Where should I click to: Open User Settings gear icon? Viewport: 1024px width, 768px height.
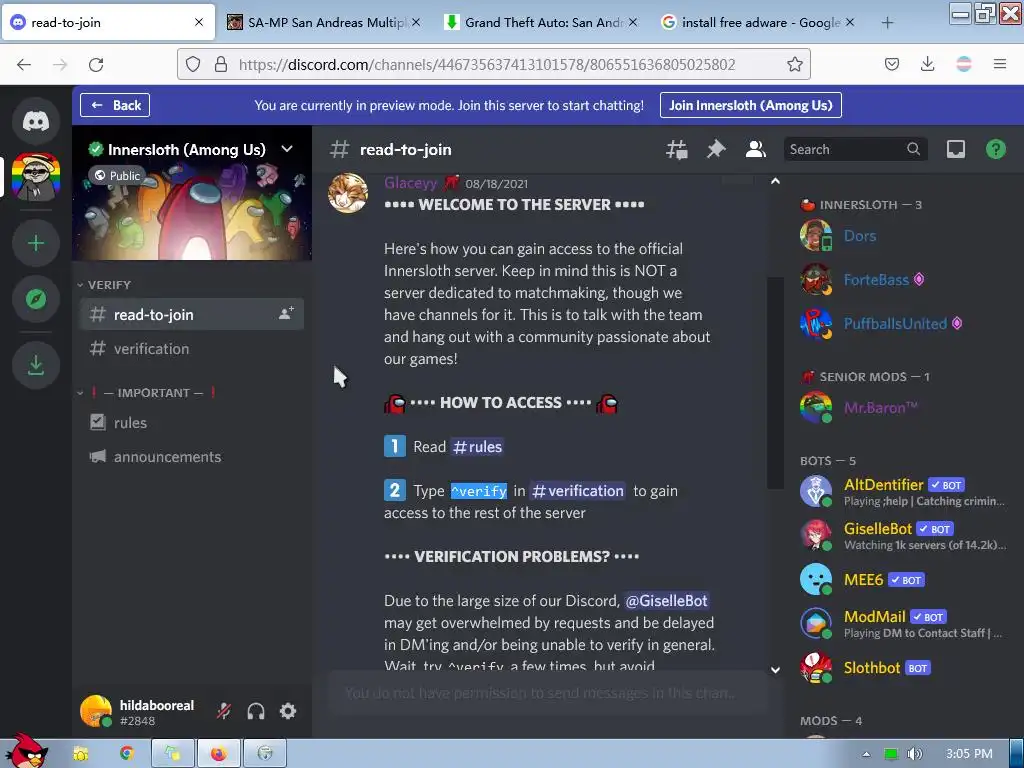coord(288,711)
